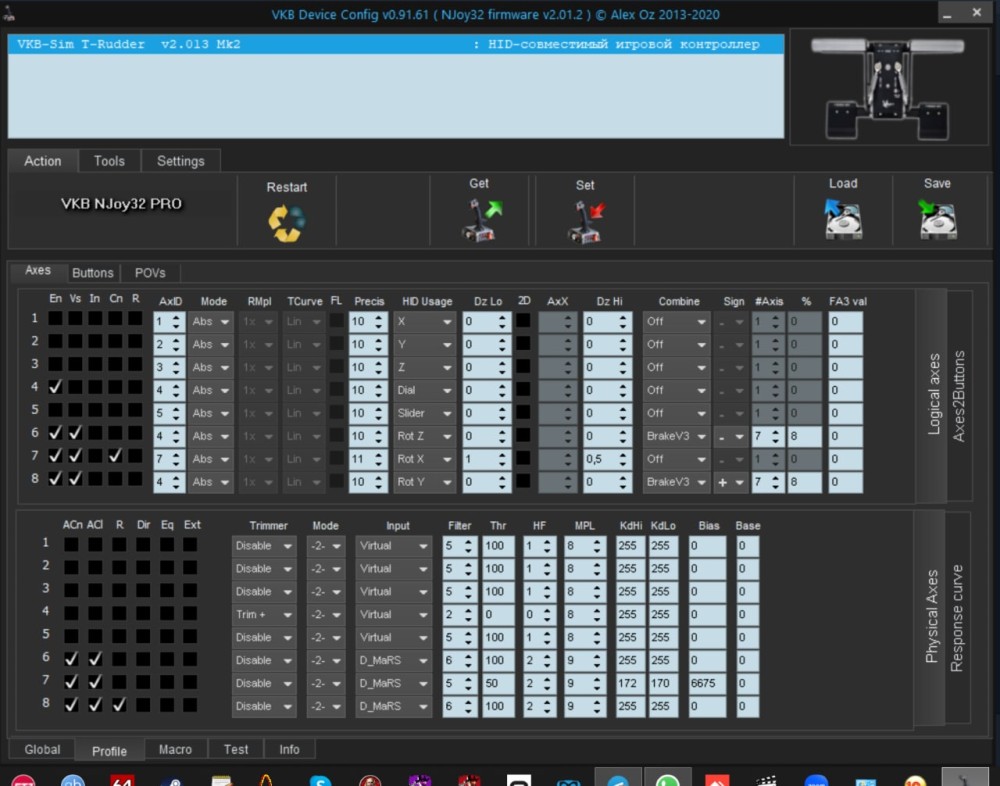Increase the AxID stepper for axis 1
This screenshot has height=786, width=1000.
[x=177, y=317]
